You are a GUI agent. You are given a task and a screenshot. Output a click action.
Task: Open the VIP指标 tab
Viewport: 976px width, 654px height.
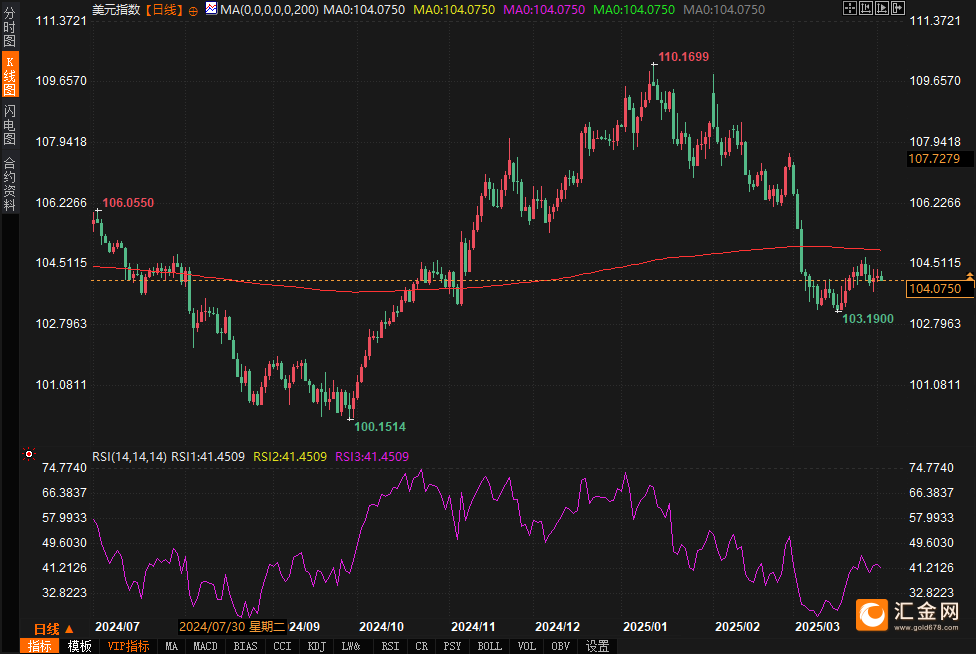[128, 646]
